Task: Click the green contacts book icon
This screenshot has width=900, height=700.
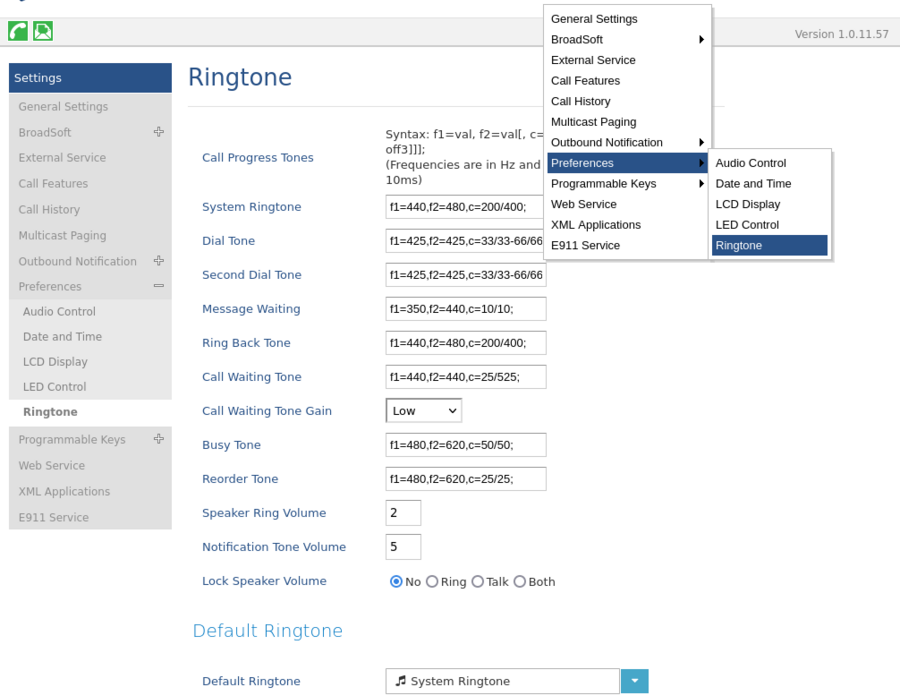Action: coord(43,31)
